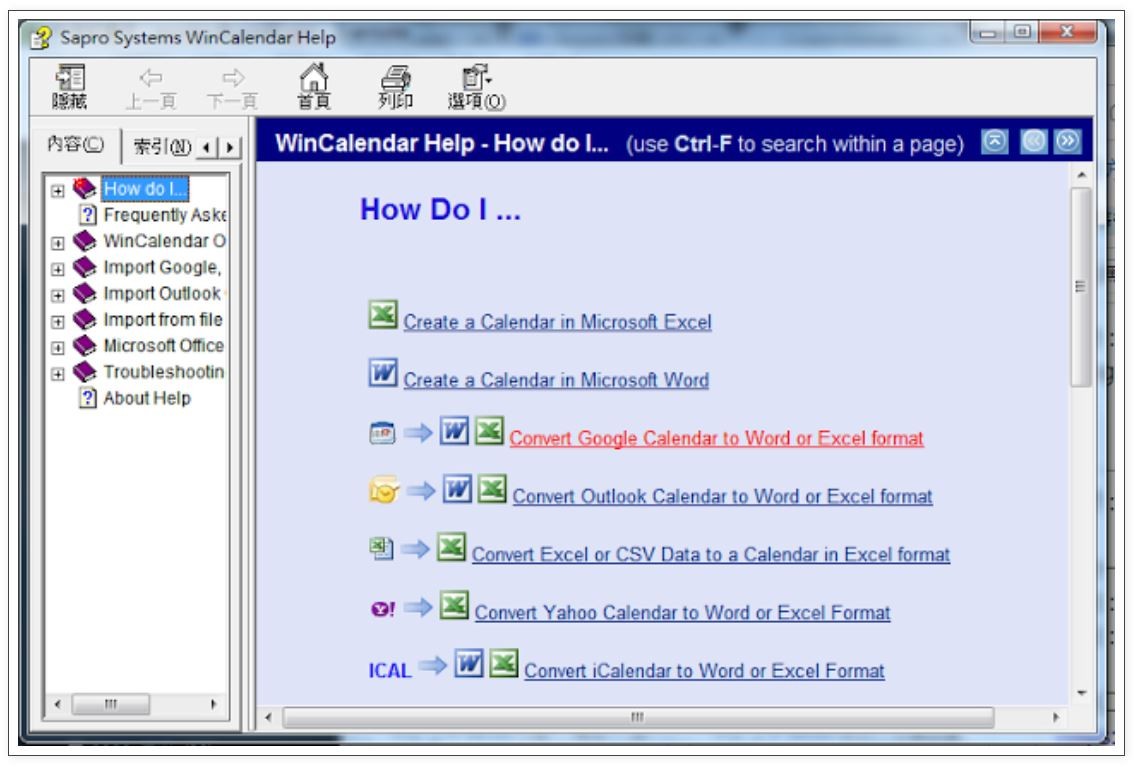Select Import Google, book in tree

tap(162, 268)
